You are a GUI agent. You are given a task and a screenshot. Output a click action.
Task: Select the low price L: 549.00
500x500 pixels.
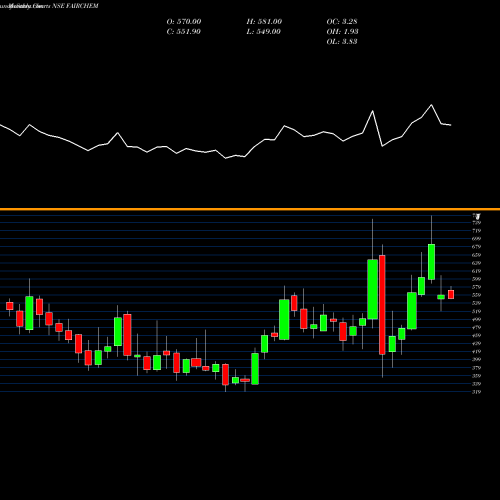[263, 31]
